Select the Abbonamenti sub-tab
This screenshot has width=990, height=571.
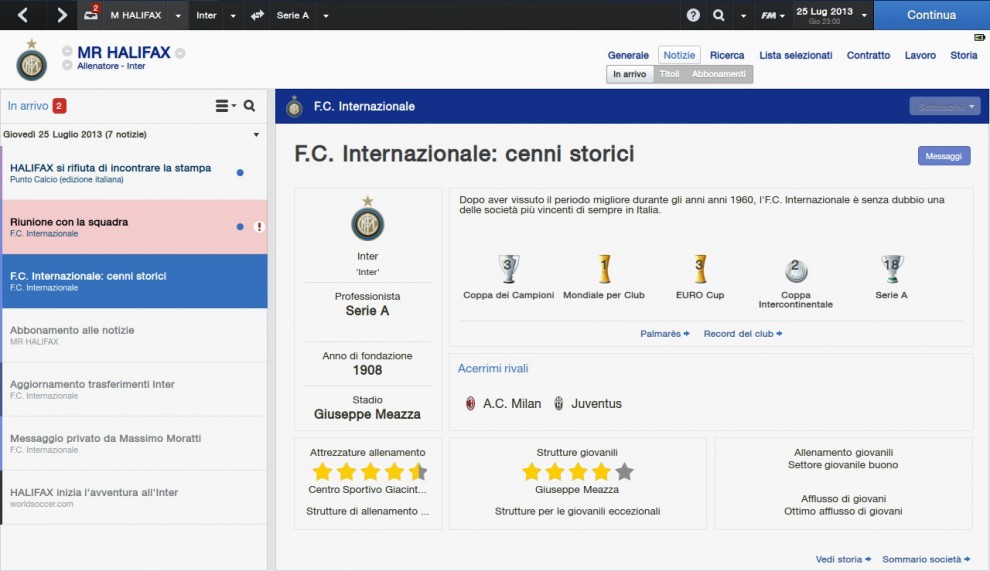pyautogui.click(x=719, y=74)
